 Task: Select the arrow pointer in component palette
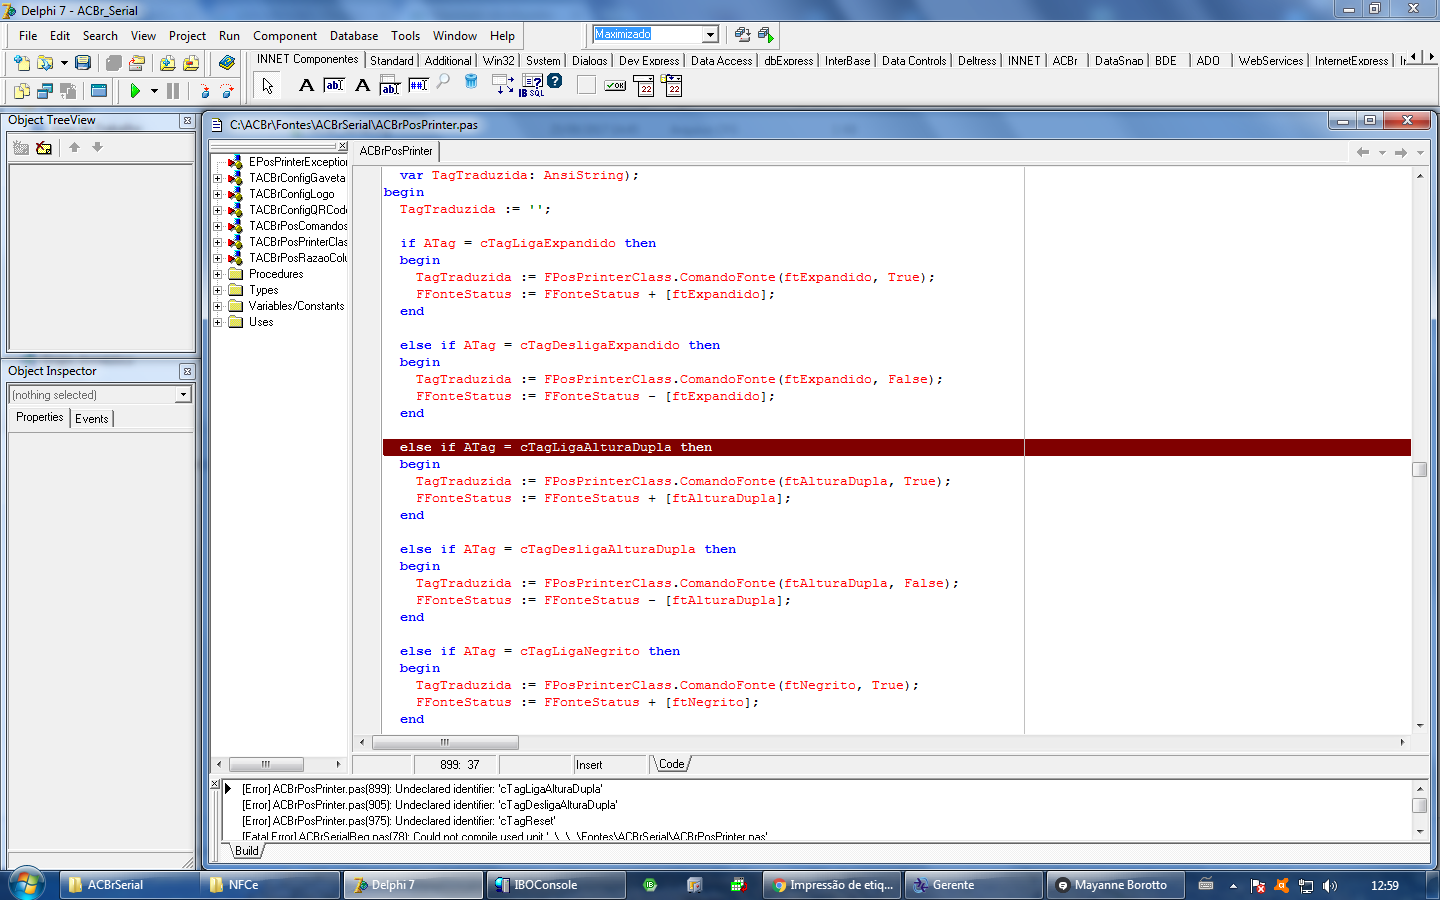pos(267,86)
